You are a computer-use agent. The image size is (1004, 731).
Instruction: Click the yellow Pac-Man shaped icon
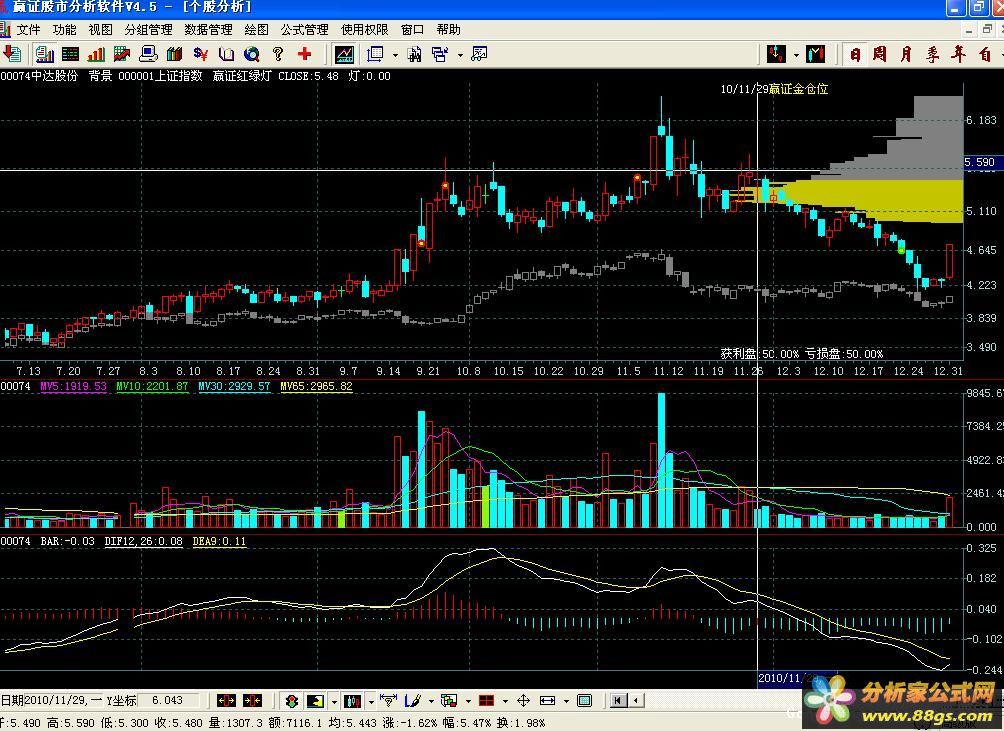click(316, 701)
